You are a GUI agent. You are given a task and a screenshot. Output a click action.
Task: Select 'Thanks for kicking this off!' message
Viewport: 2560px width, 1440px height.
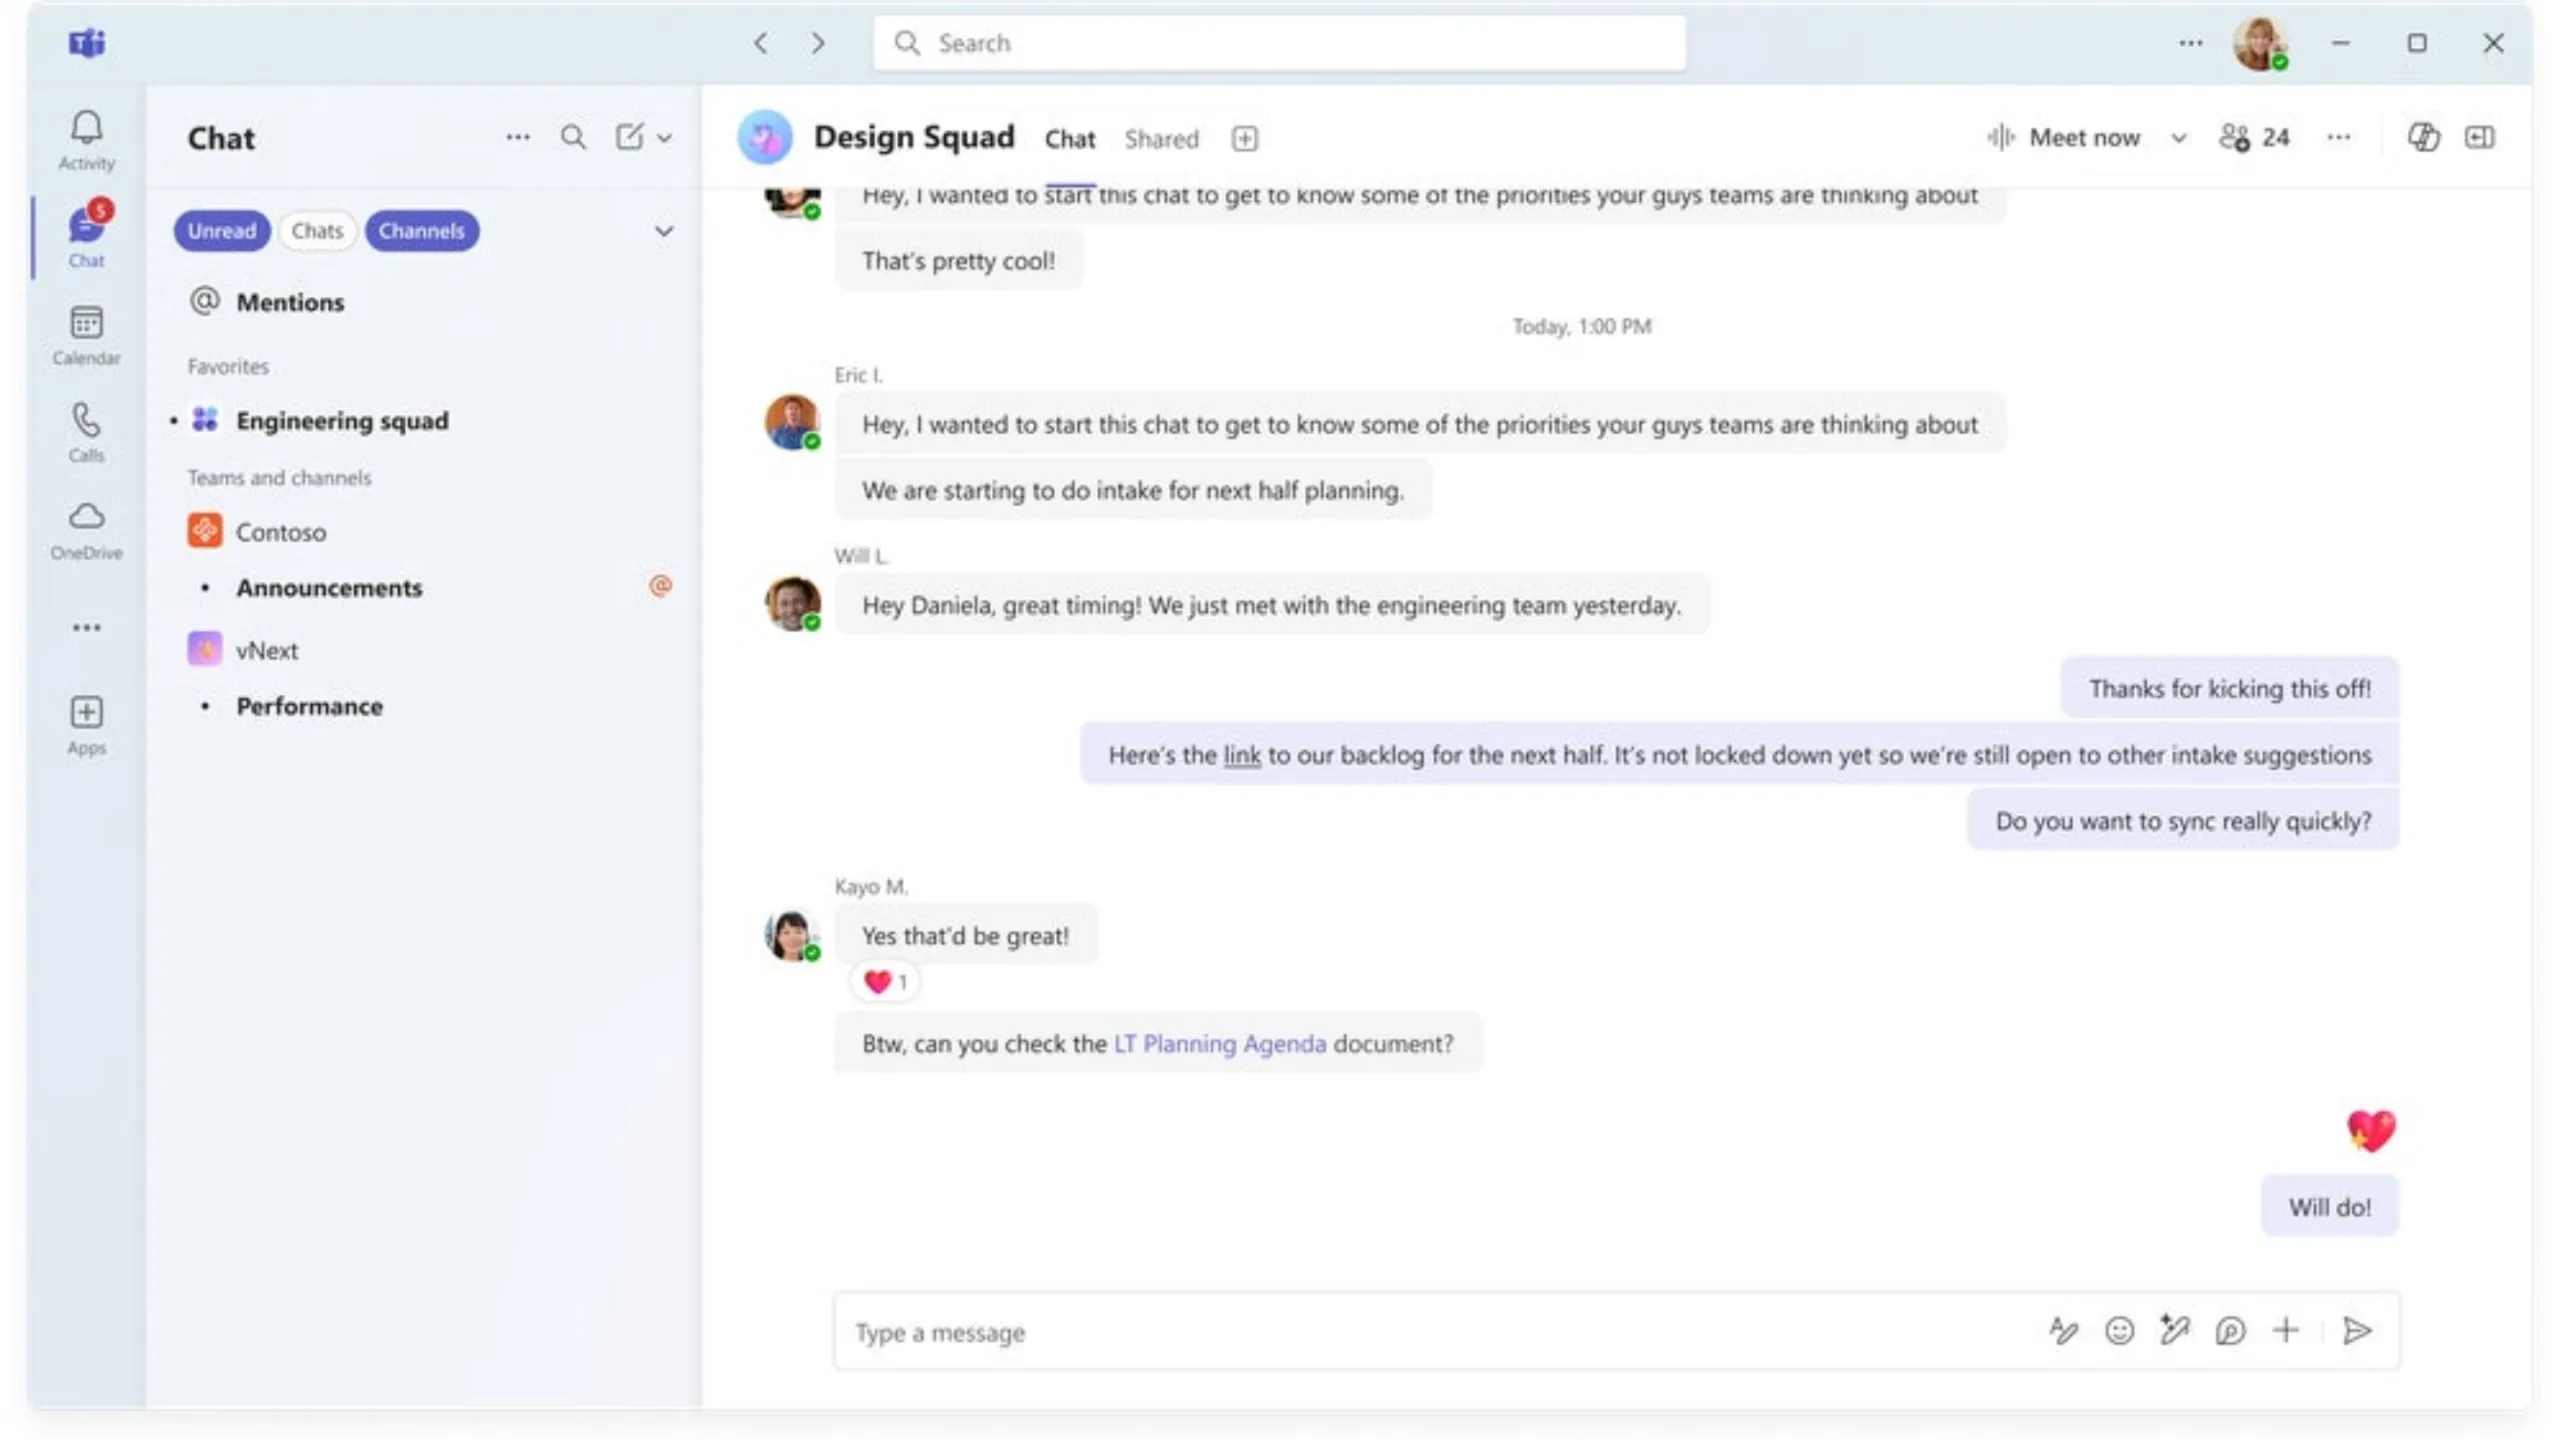point(2229,689)
